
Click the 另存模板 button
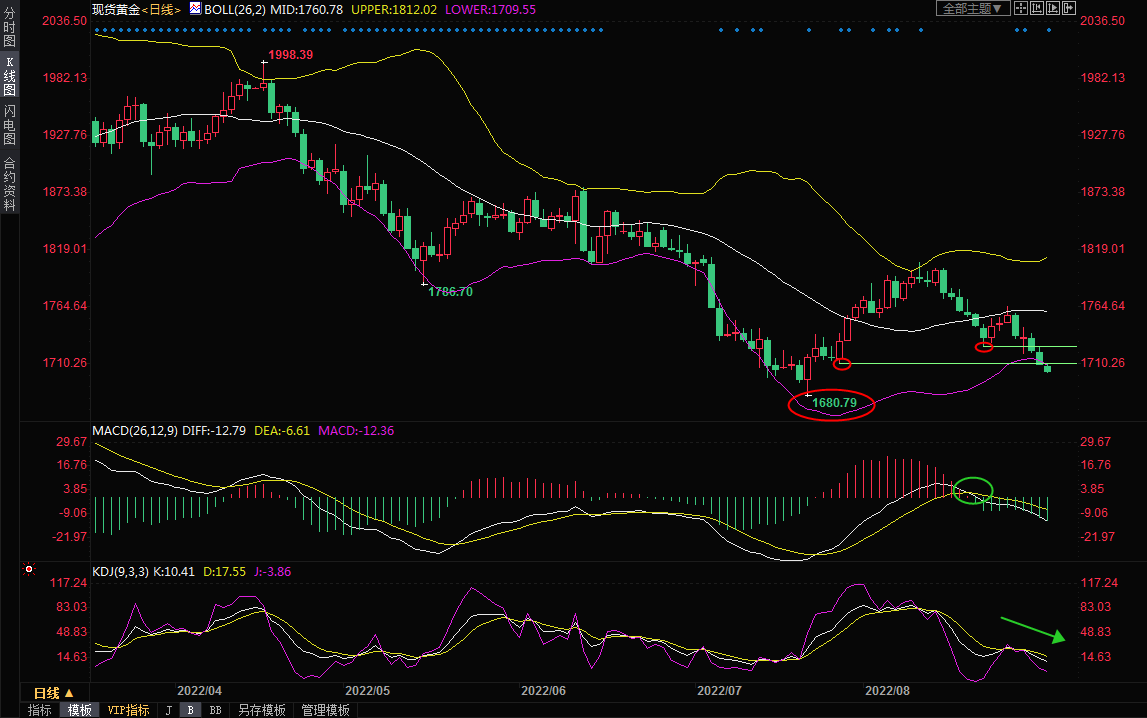pyautogui.click(x=261, y=710)
